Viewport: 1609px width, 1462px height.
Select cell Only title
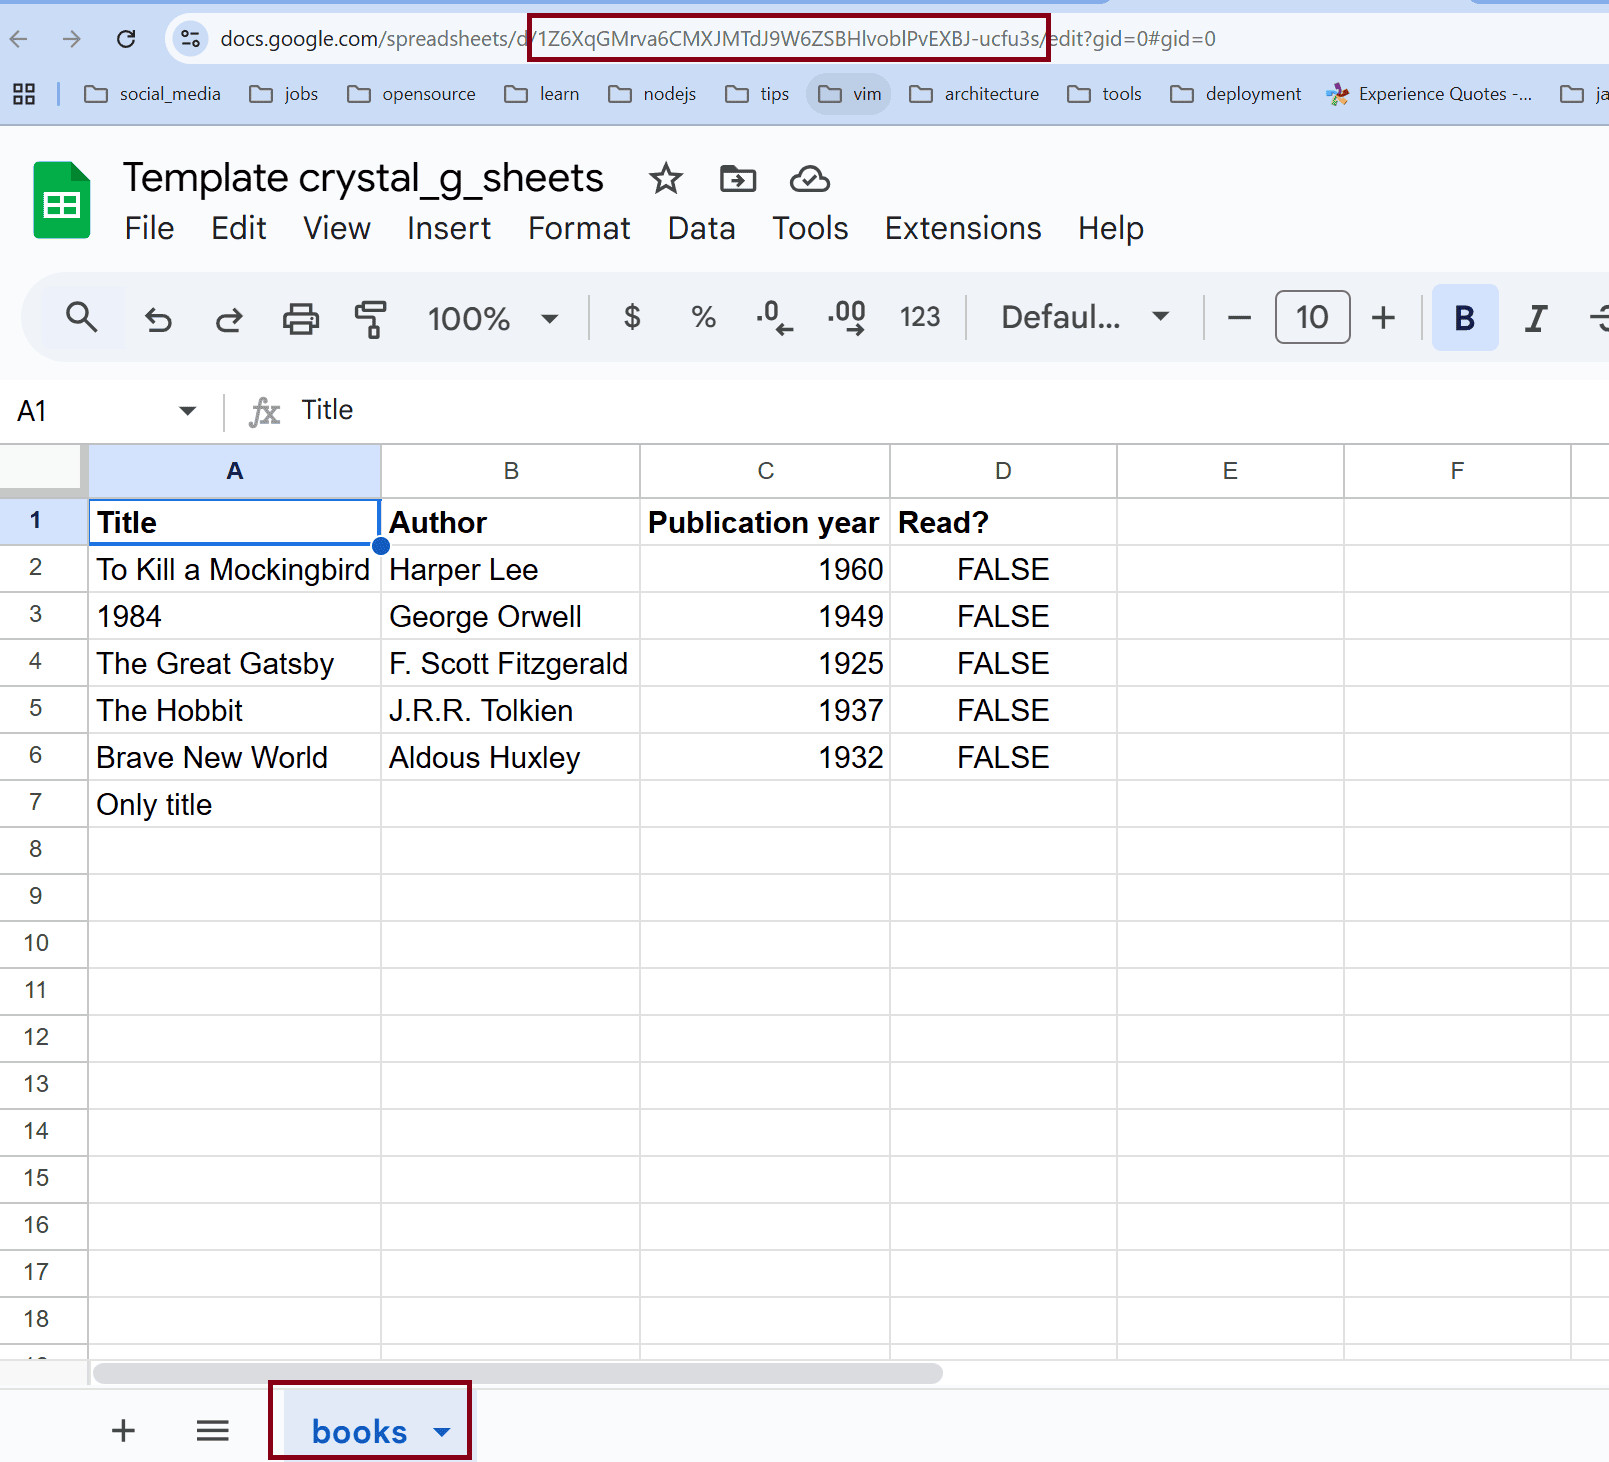(x=234, y=804)
